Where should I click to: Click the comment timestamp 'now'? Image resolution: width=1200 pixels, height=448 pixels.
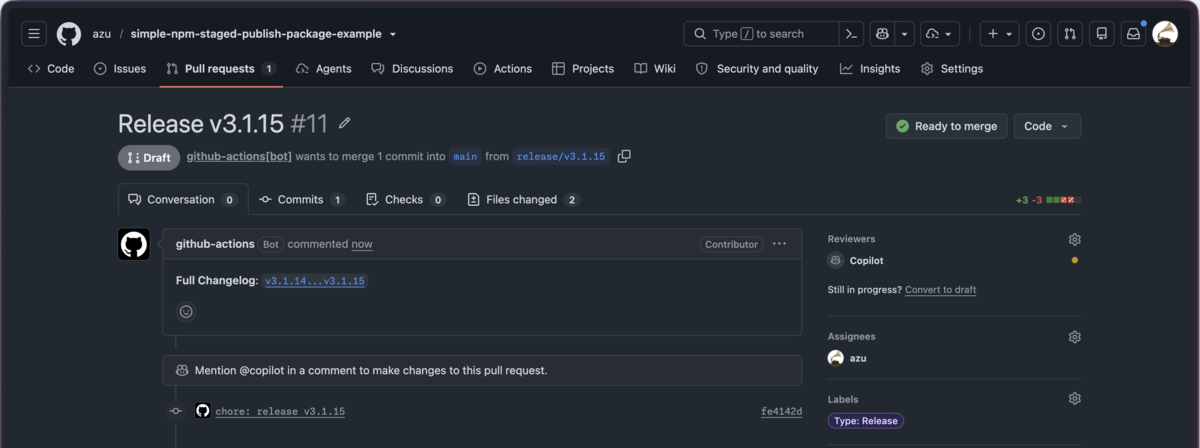[x=362, y=244]
